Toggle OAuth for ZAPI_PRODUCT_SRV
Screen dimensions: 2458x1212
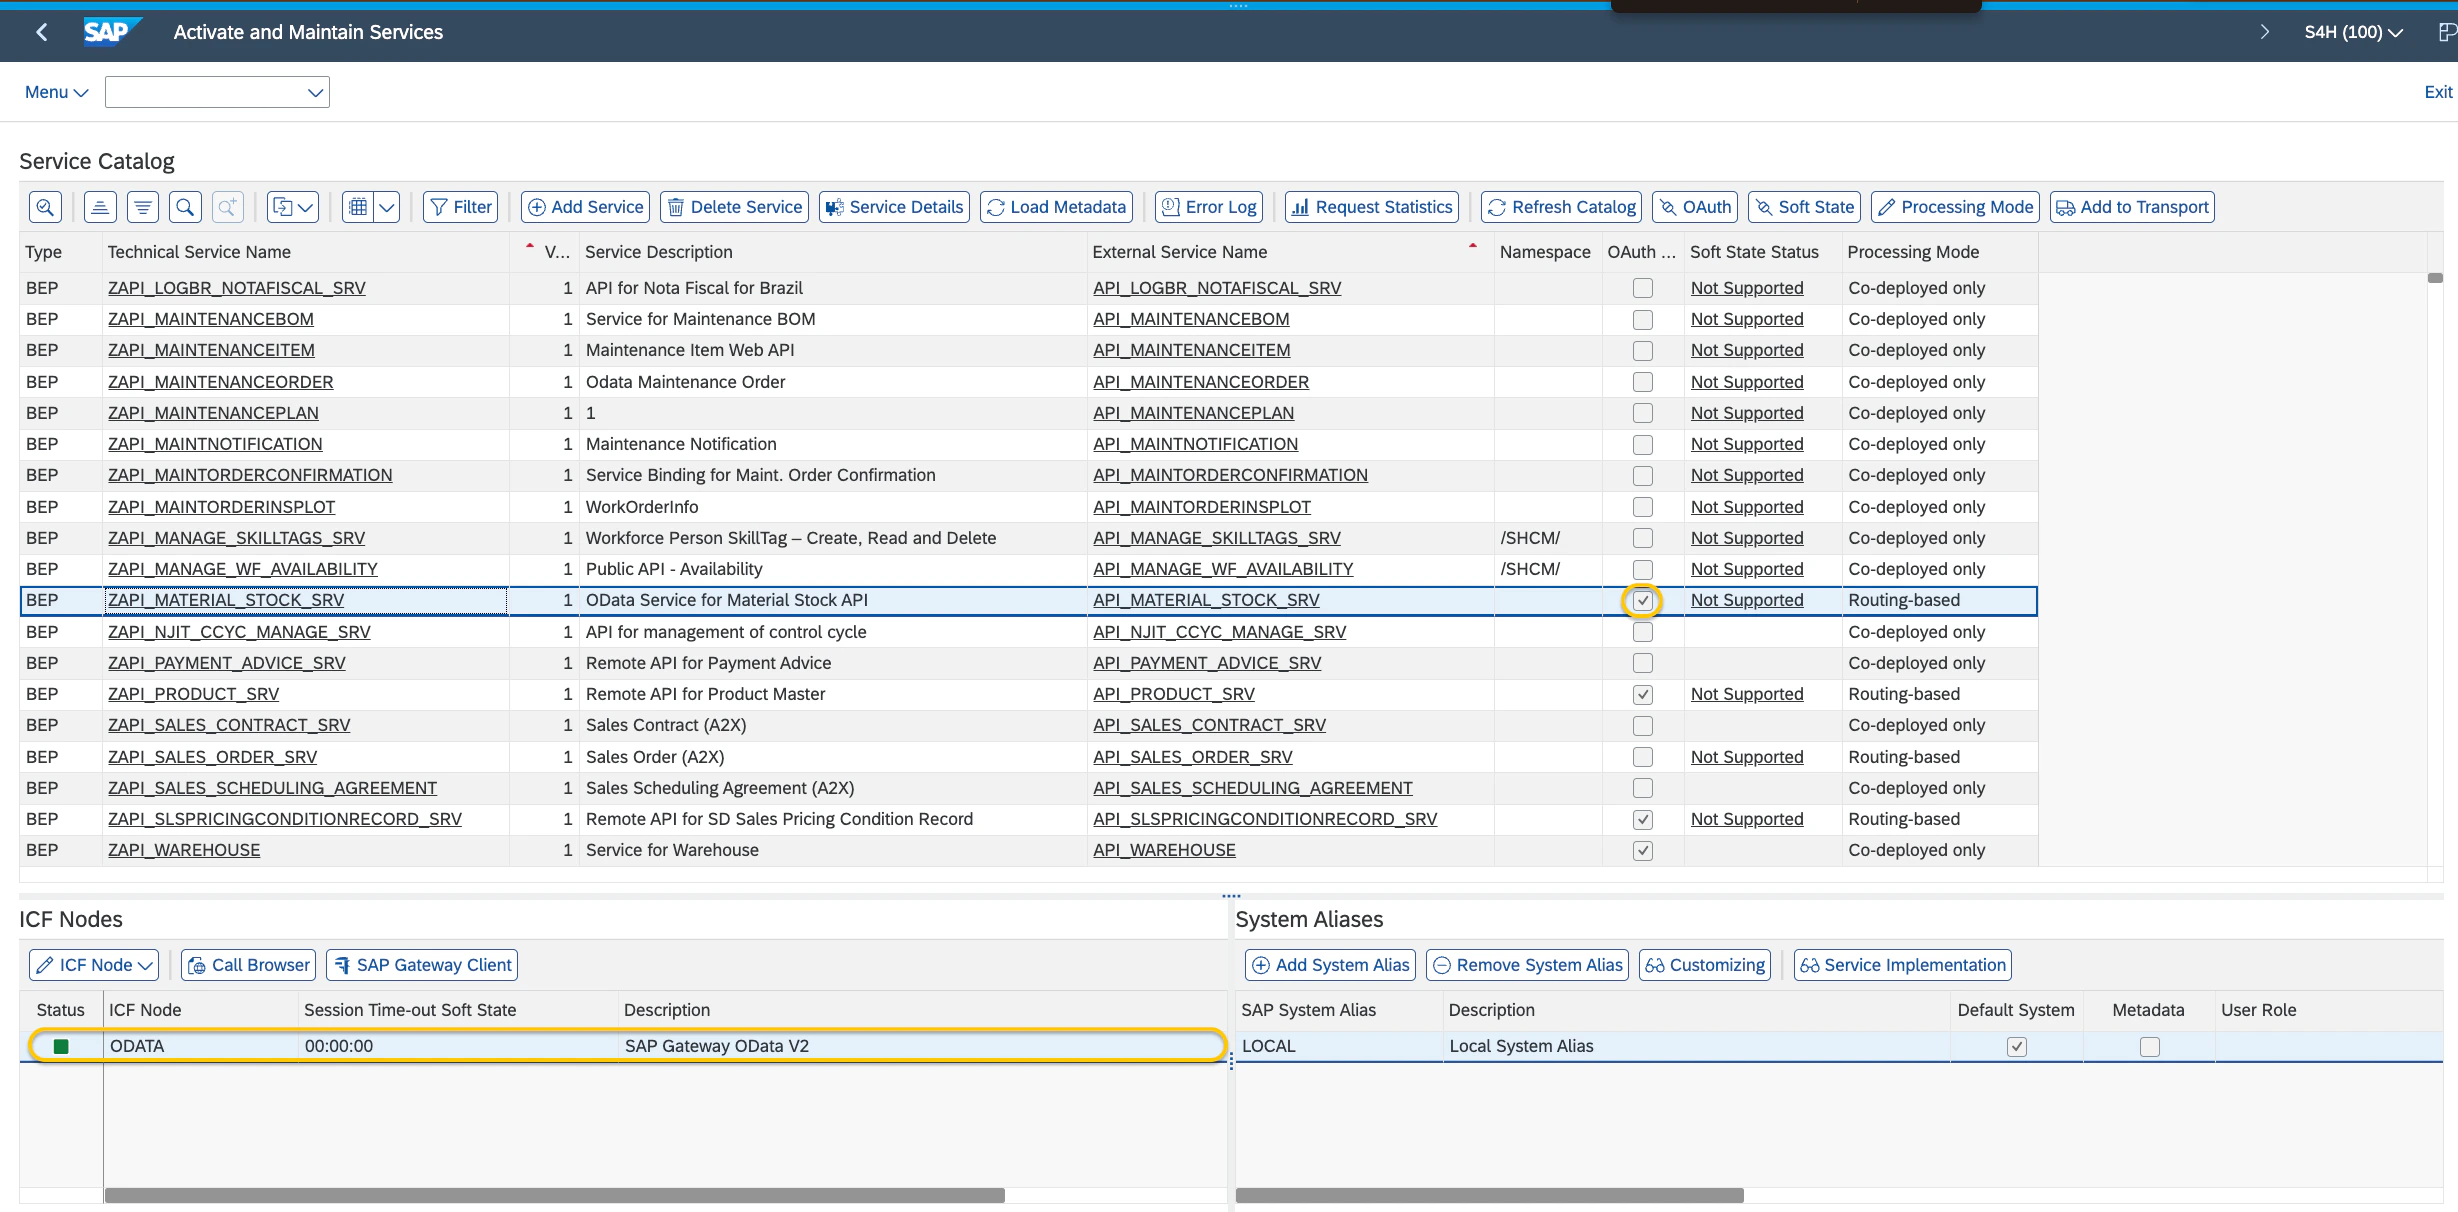[x=1643, y=695]
